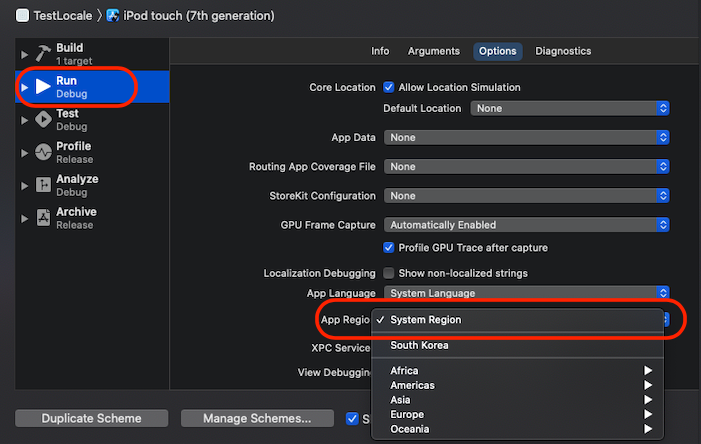The width and height of the screenshot is (701, 444).
Task: Click the Build hammer icon
Action: [43, 54]
